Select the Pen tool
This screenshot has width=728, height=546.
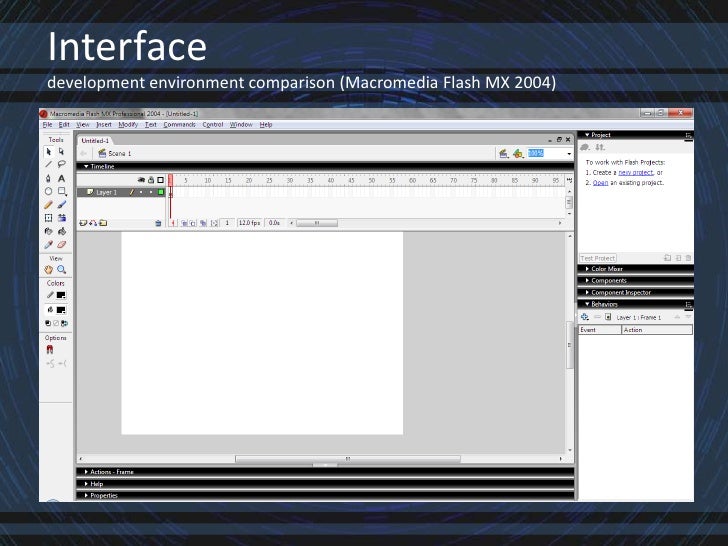pyautogui.click(x=49, y=178)
